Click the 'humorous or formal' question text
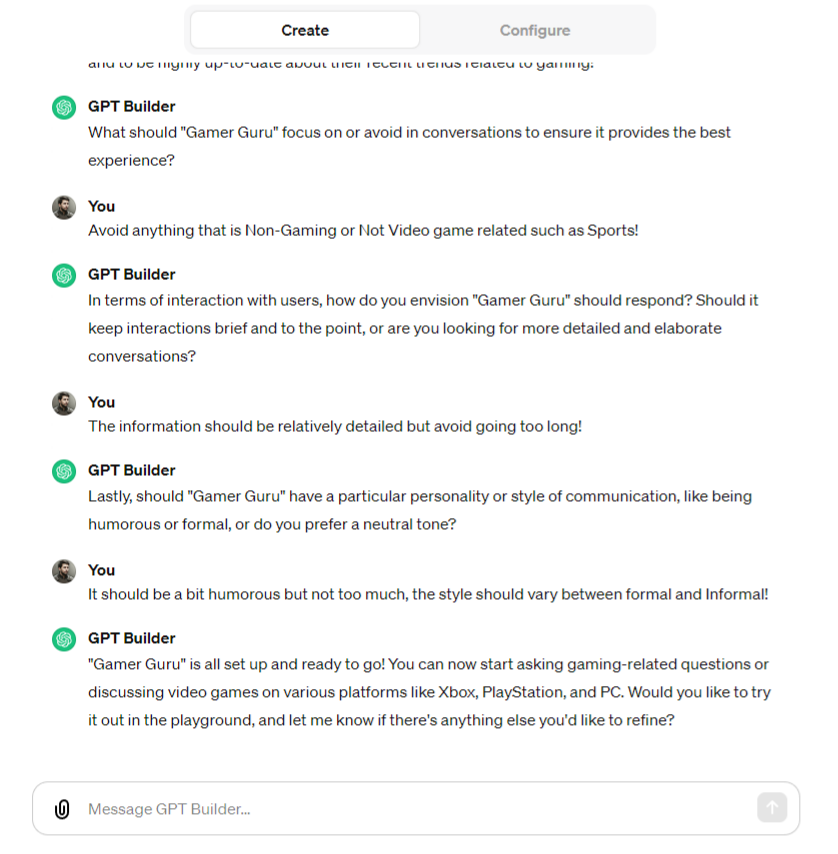Screen dimensions: 838x854 point(420,510)
